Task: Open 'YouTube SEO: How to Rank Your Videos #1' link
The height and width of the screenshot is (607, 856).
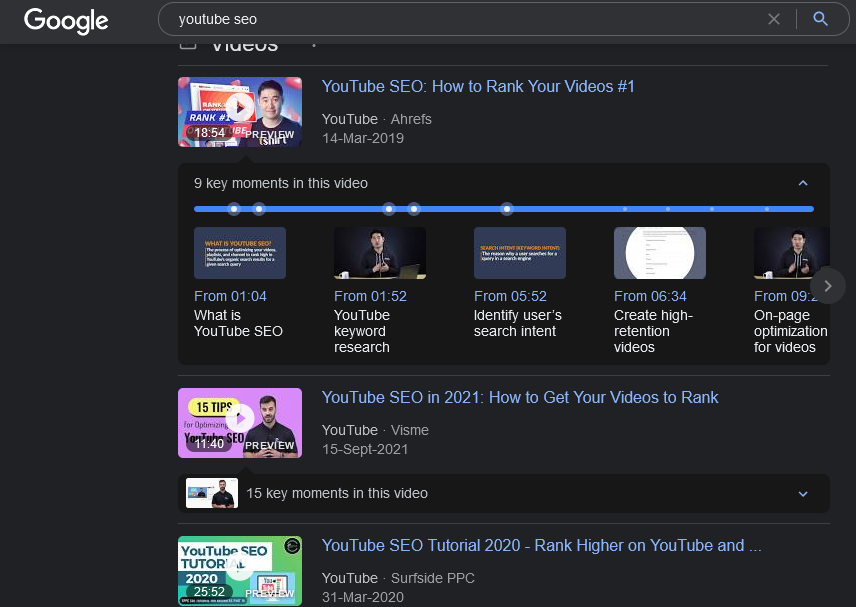Action: coord(478,86)
